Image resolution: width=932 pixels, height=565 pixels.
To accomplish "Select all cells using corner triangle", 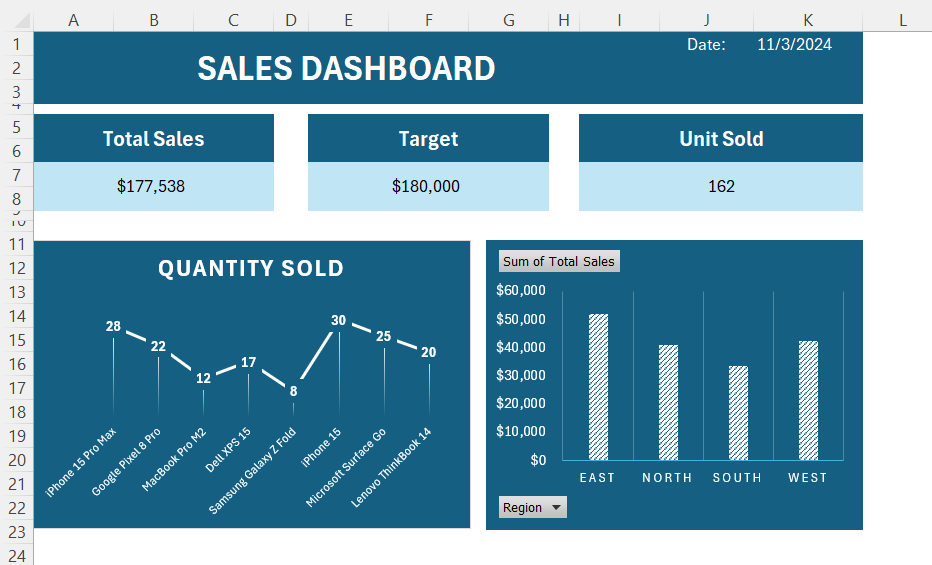I will [x=21, y=21].
